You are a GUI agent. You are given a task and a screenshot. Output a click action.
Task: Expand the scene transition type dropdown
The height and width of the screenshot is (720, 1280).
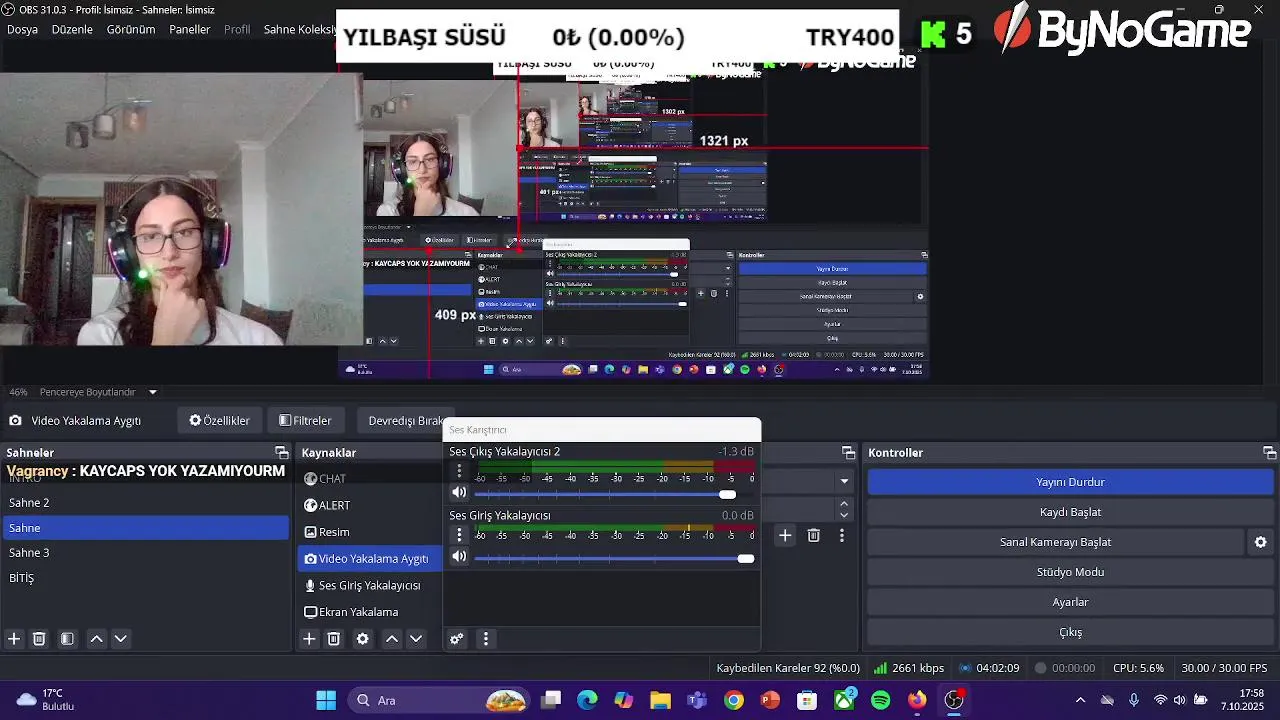tap(844, 481)
